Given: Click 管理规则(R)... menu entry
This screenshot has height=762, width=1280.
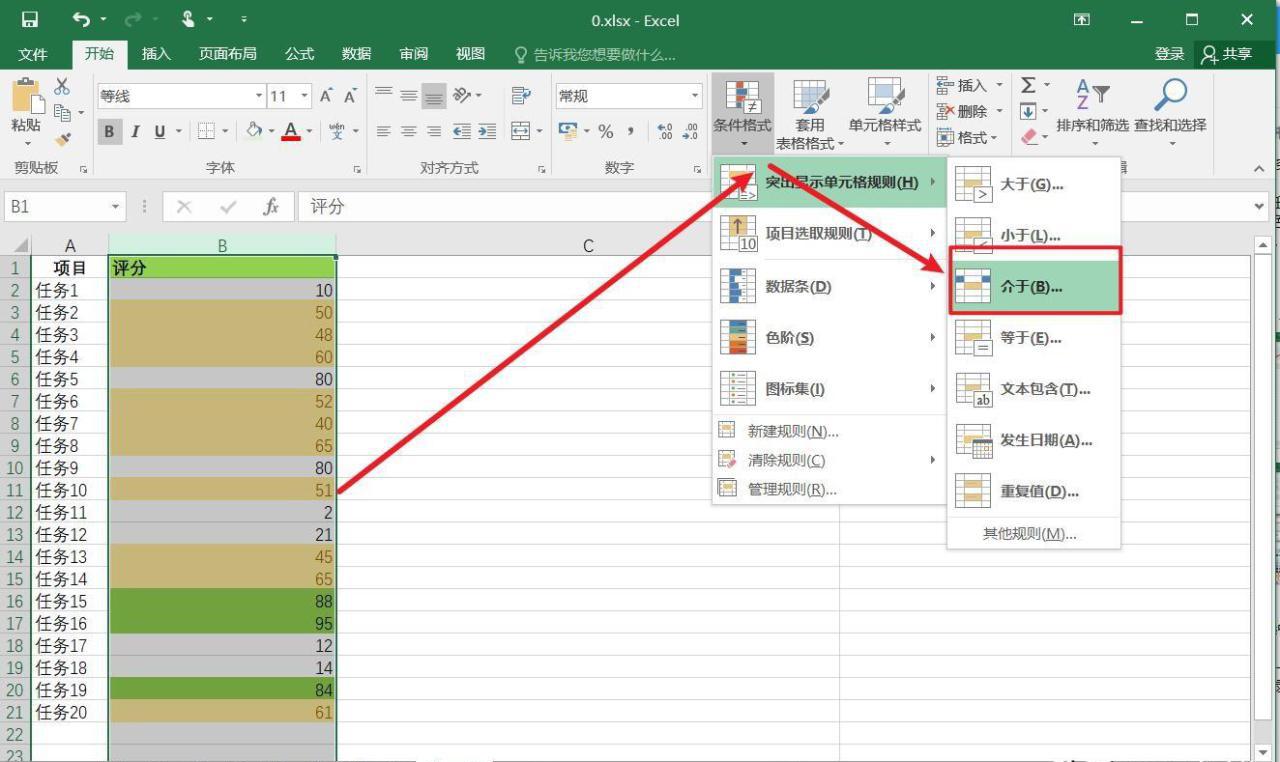Looking at the screenshot, I should pyautogui.click(x=829, y=489).
